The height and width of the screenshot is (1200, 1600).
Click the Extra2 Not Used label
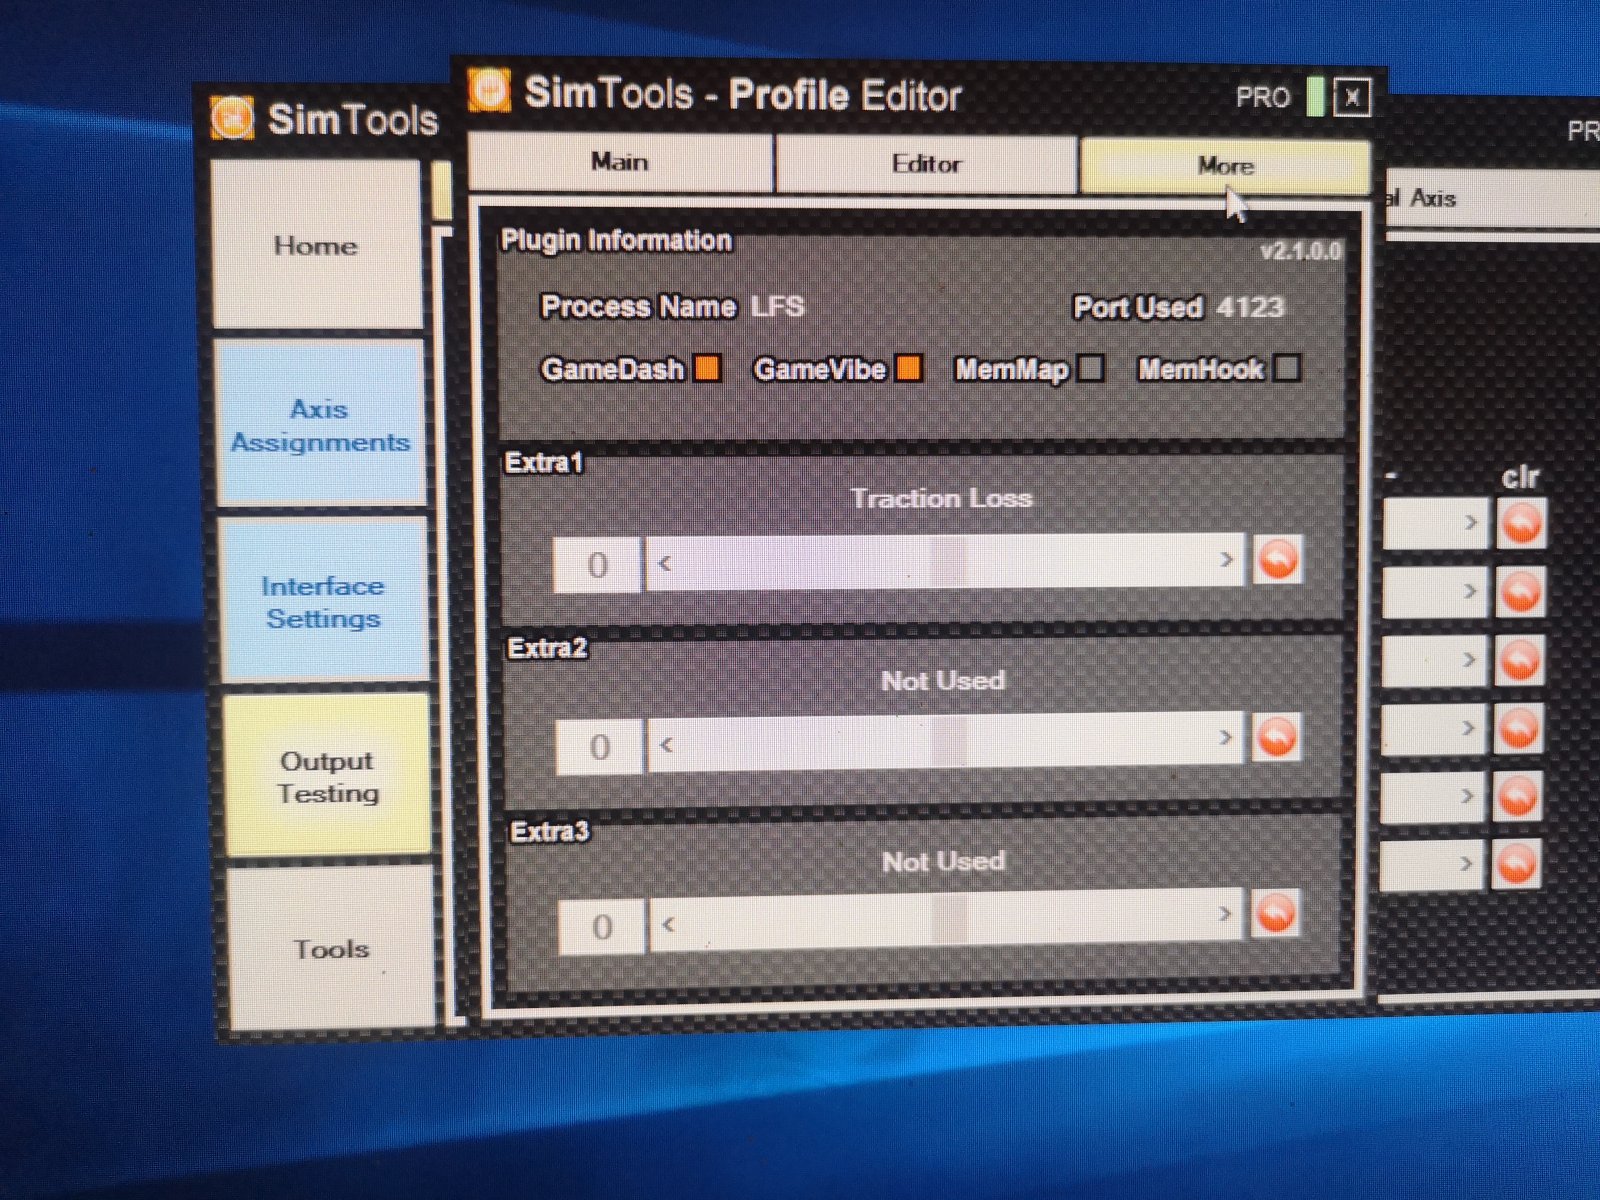943,681
